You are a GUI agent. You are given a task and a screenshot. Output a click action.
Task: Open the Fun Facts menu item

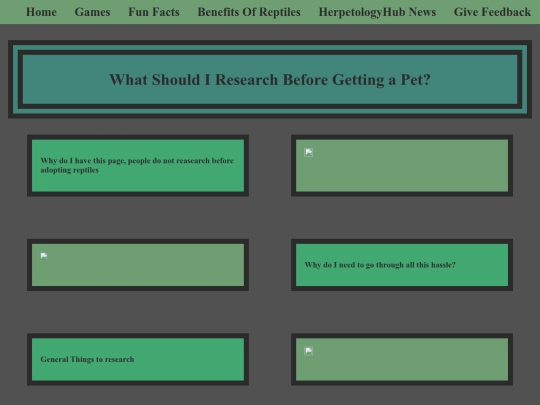(x=154, y=12)
